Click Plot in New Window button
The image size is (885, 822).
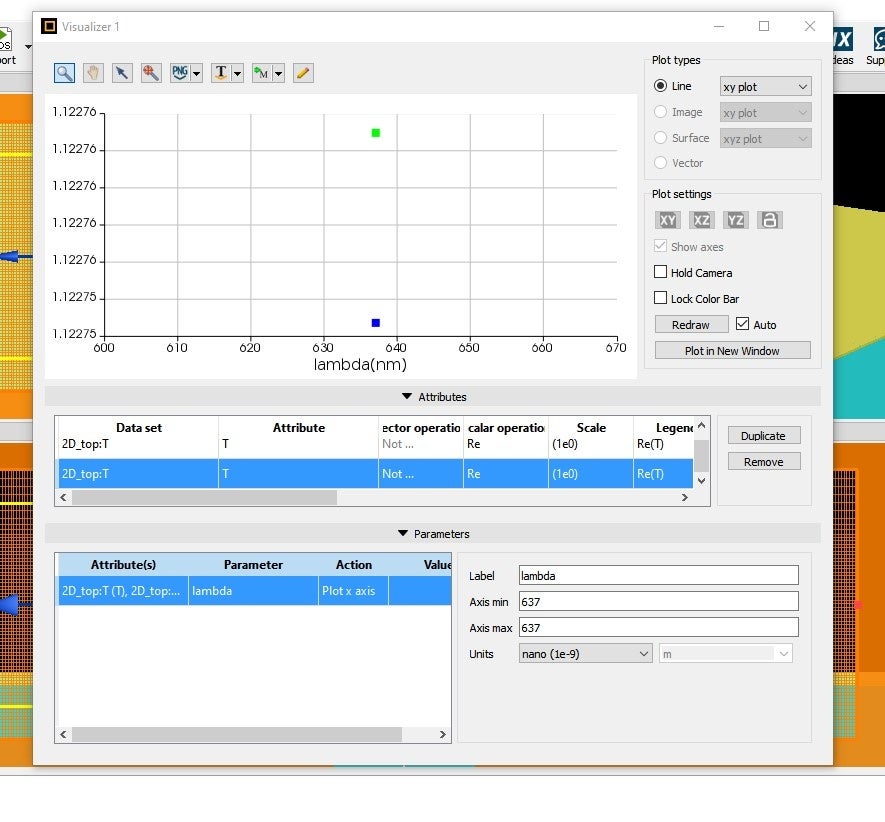click(x=732, y=351)
